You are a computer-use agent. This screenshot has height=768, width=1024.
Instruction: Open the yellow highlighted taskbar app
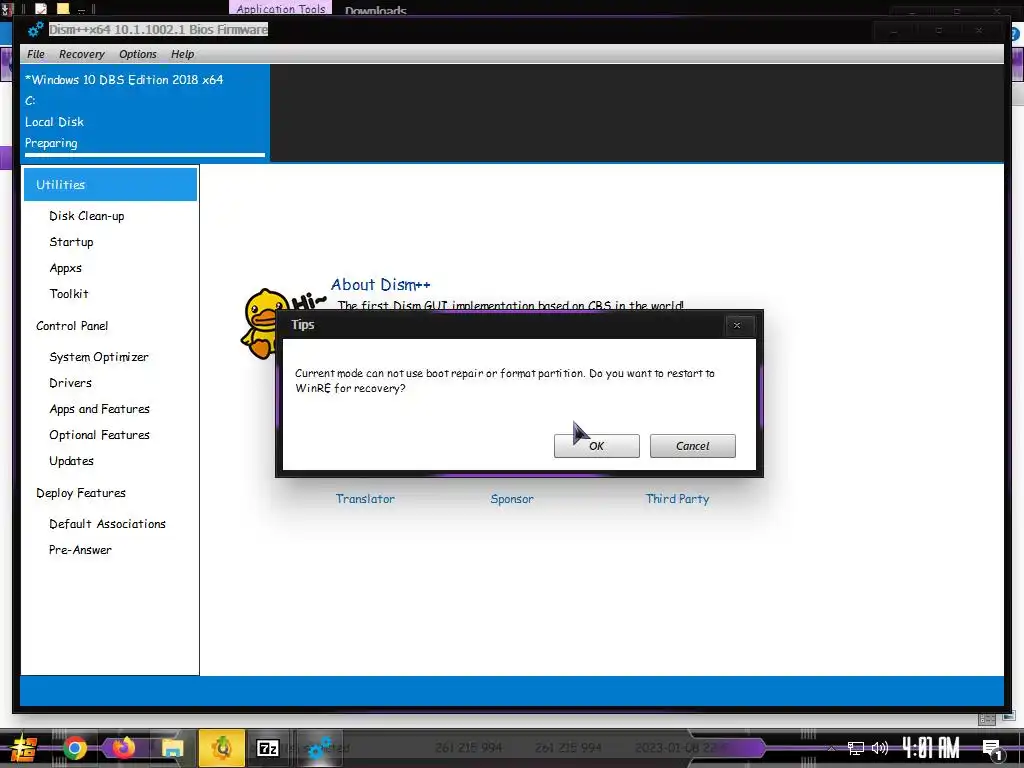[x=222, y=748]
